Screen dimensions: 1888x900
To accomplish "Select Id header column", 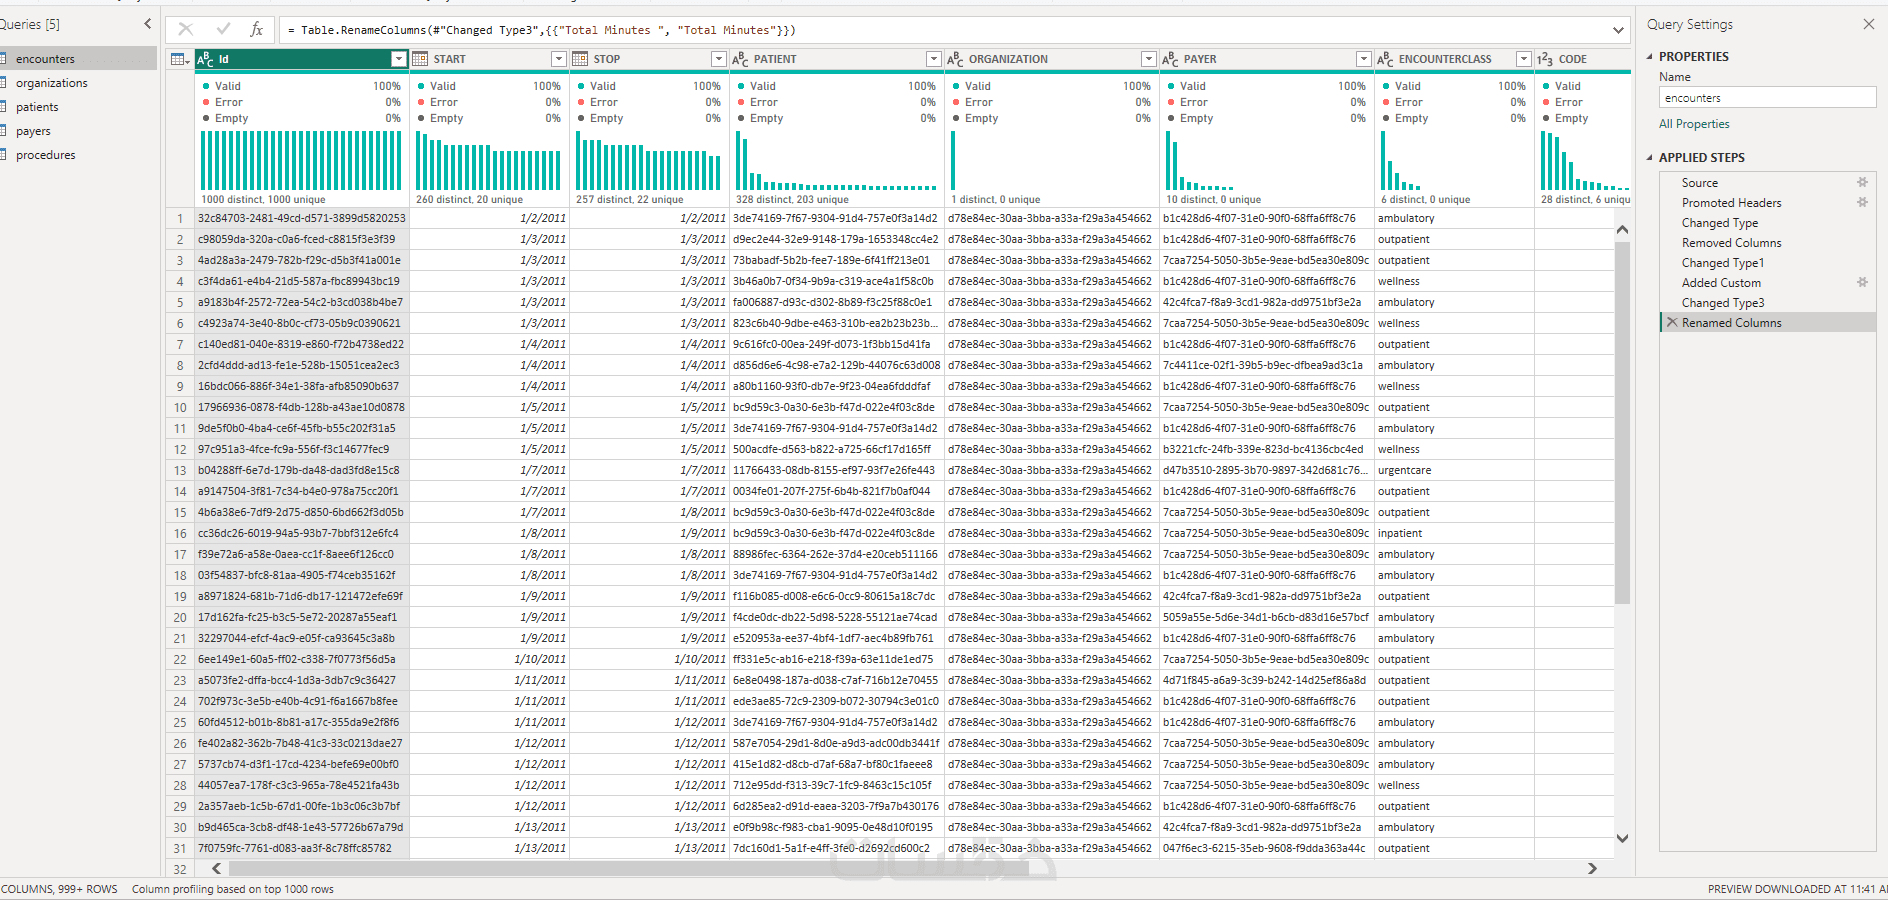I will click(x=301, y=59).
